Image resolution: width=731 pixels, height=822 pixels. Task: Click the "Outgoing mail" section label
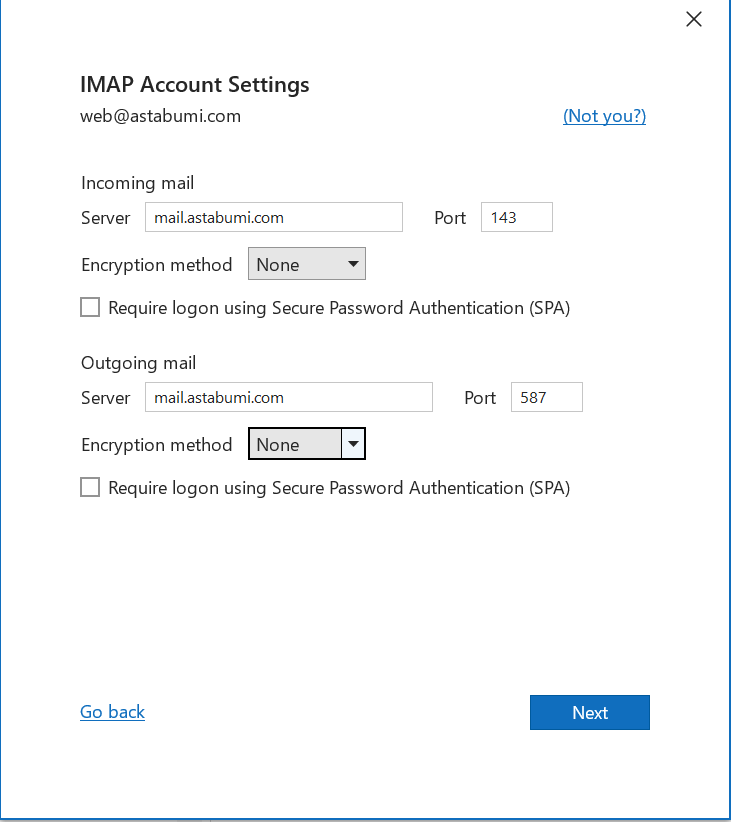click(x=138, y=363)
